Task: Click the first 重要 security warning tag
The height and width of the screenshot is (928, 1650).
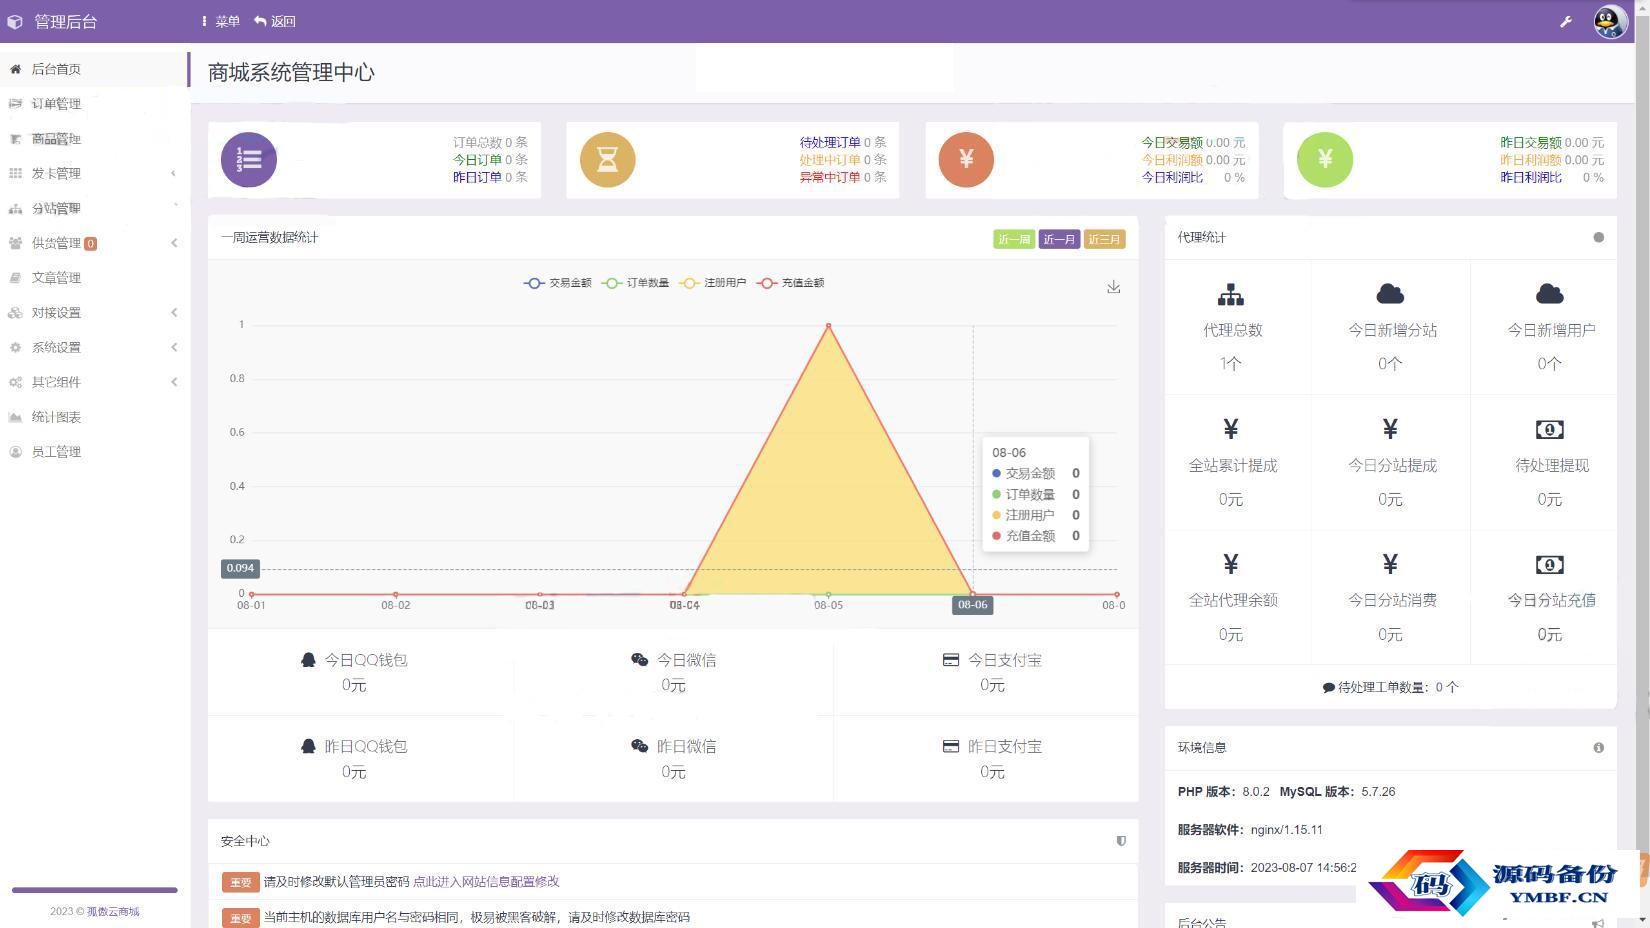Action: (x=240, y=882)
